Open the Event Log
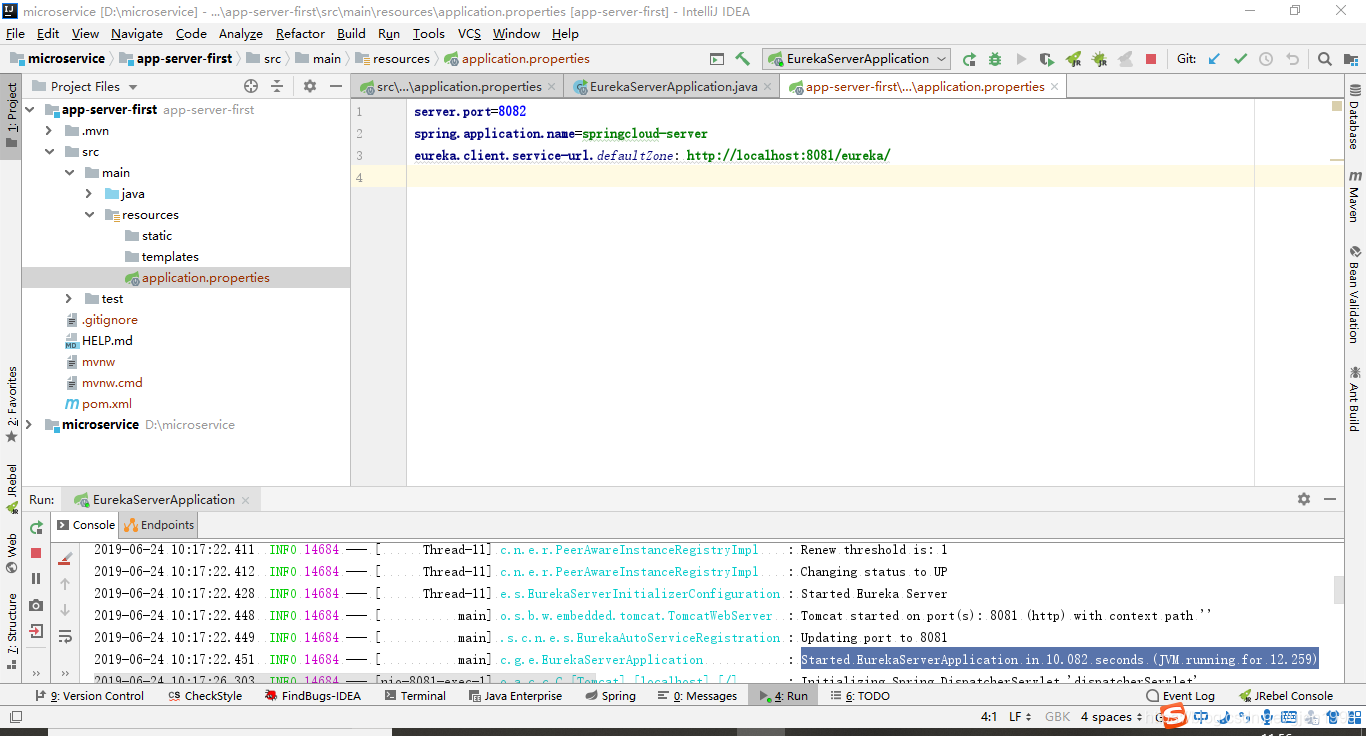 pos(1179,696)
